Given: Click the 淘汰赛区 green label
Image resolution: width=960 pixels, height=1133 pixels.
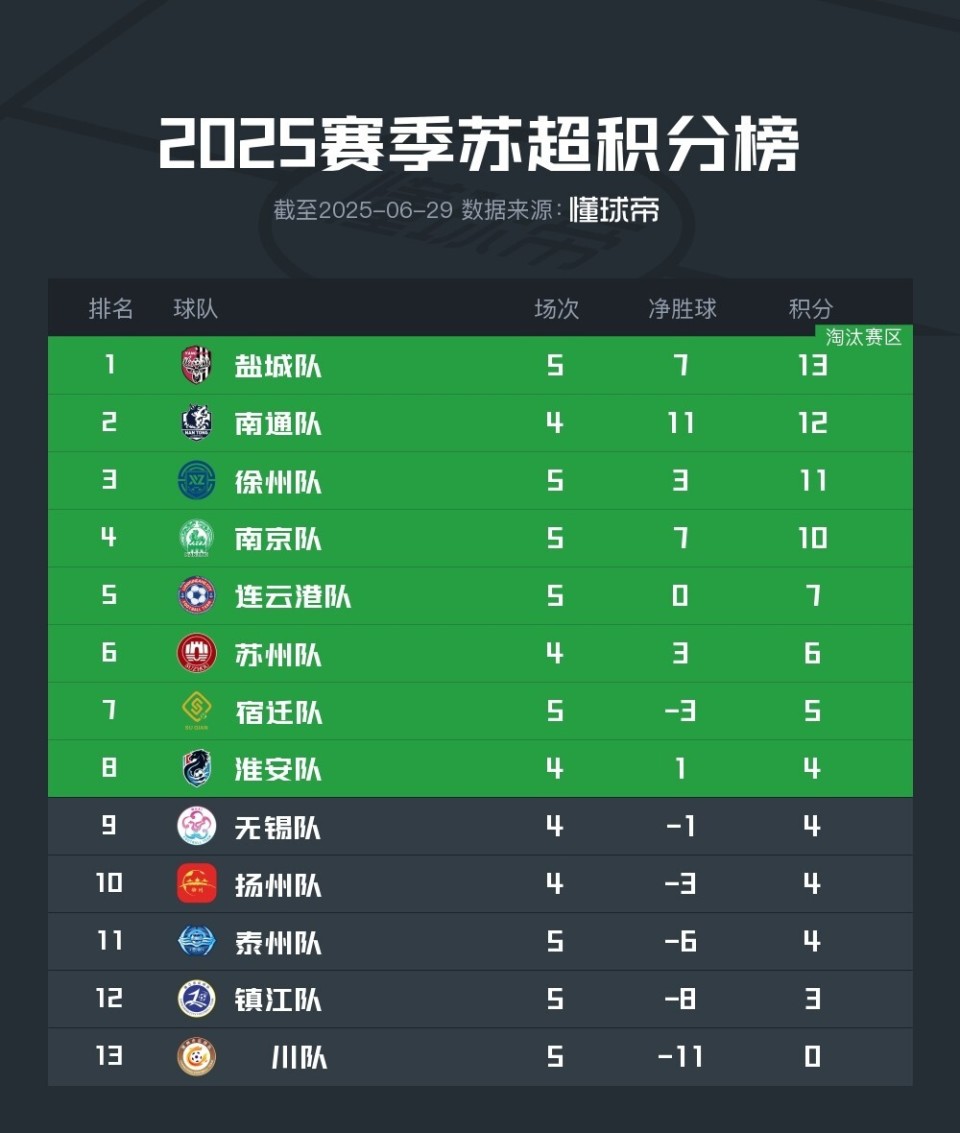Looking at the screenshot, I should (864, 337).
